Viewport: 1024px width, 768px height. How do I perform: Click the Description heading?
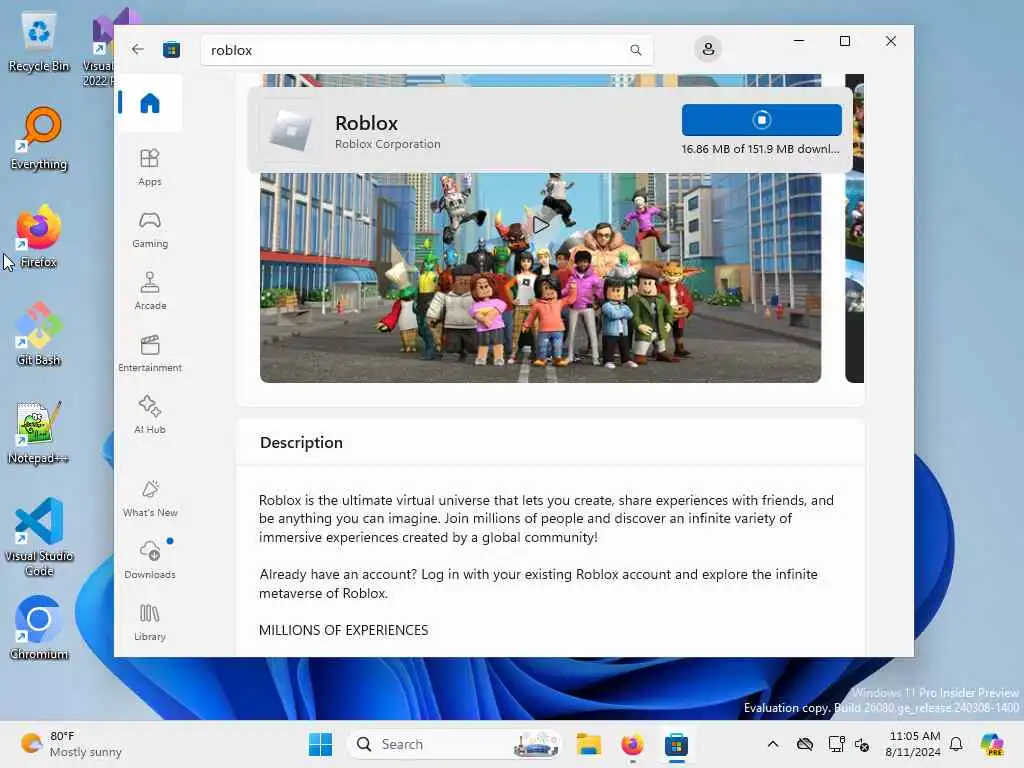click(301, 442)
